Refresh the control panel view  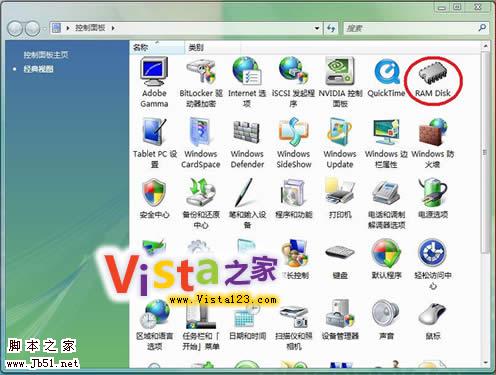(331, 28)
